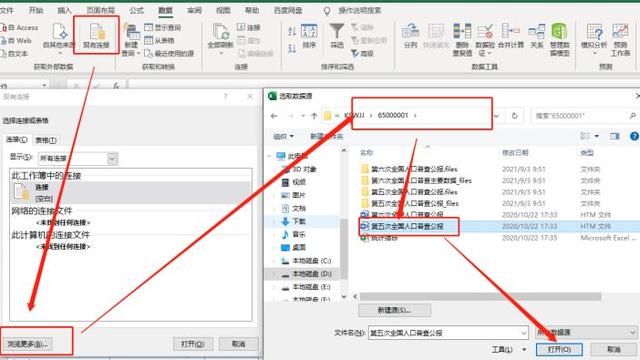
Task: Click the 连接 (Connections) ribbon icon
Action: (x=249, y=27)
